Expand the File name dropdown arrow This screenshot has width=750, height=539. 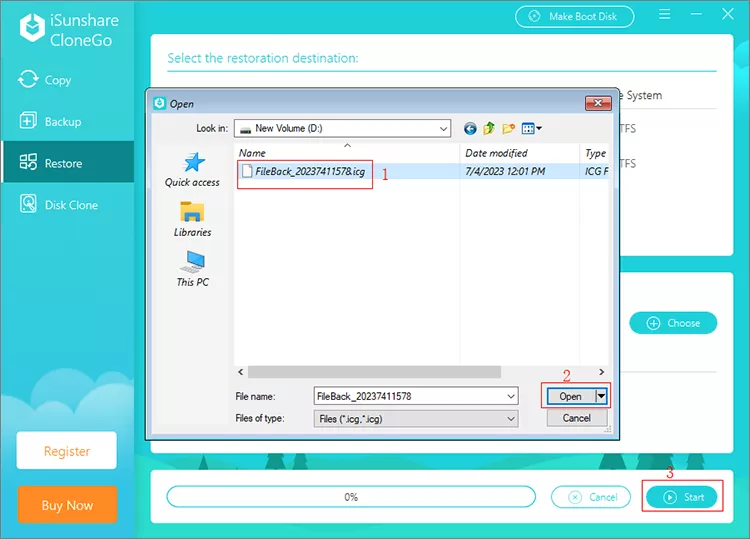[x=511, y=396]
